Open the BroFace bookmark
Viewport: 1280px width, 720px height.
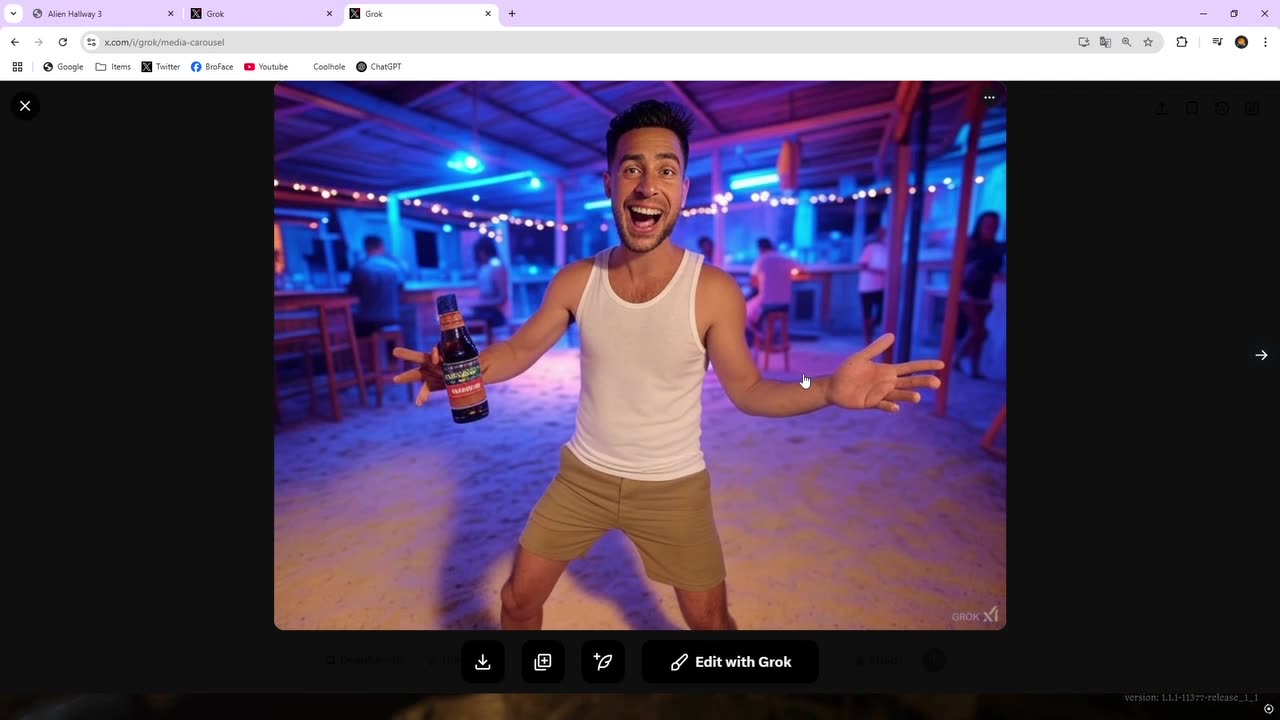click(x=212, y=67)
